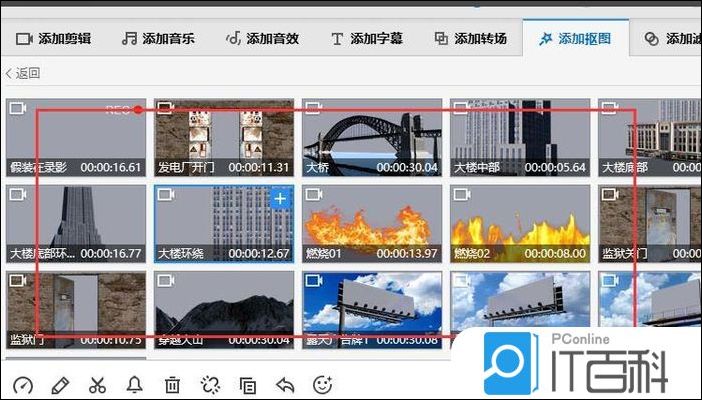This screenshot has width=702, height=400.
Task: Click the 00:00:08.00 duration text
Action: (x=555, y=254)
